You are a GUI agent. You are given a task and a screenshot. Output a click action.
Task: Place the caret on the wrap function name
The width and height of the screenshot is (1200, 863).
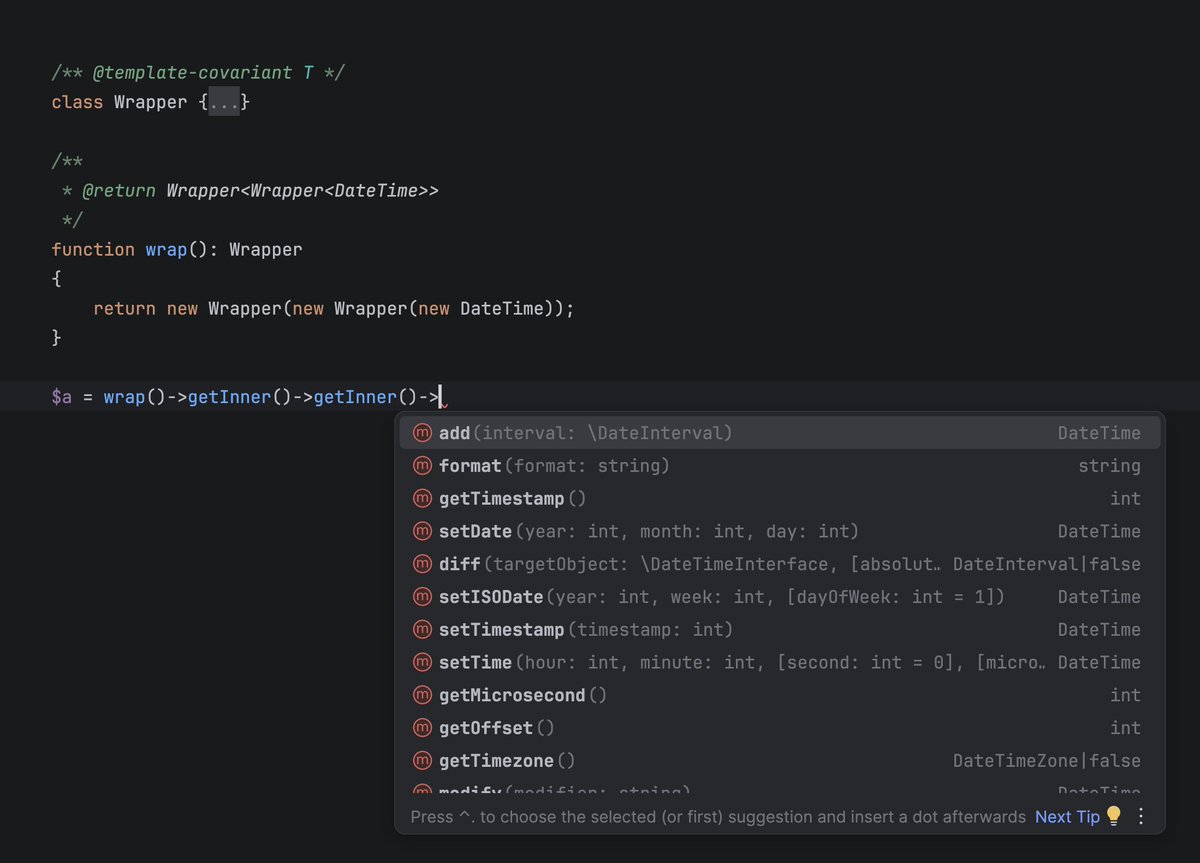pyautogui.click(x=166, y=249)
